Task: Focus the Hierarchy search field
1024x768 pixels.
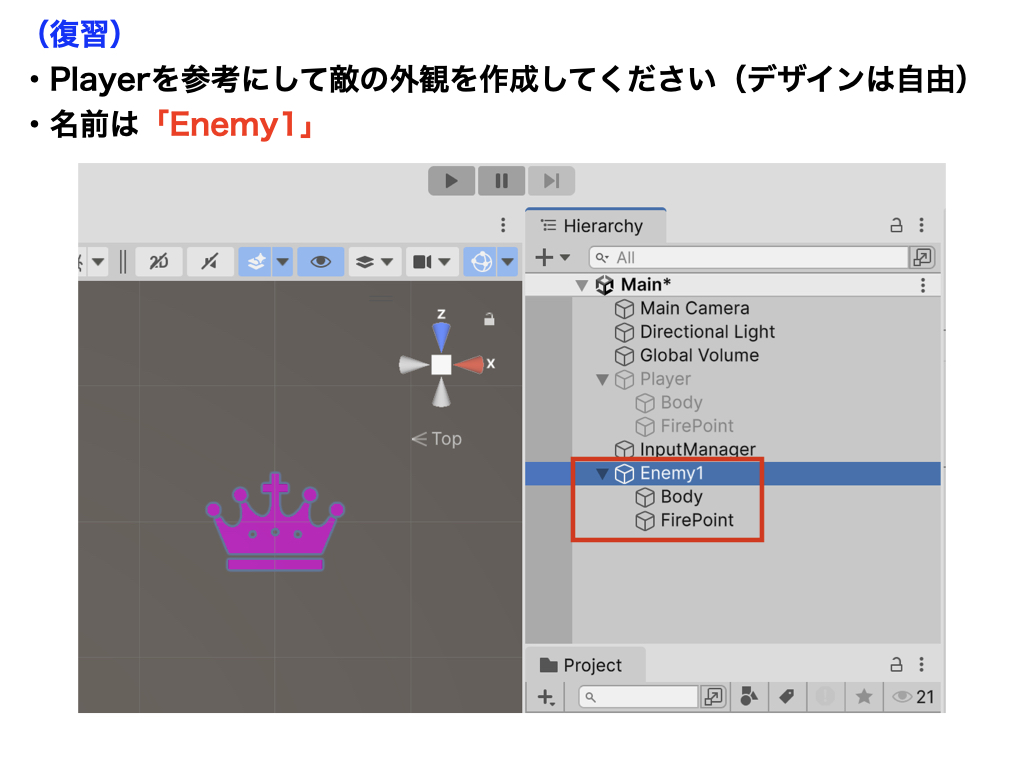Action: (748, 257)
